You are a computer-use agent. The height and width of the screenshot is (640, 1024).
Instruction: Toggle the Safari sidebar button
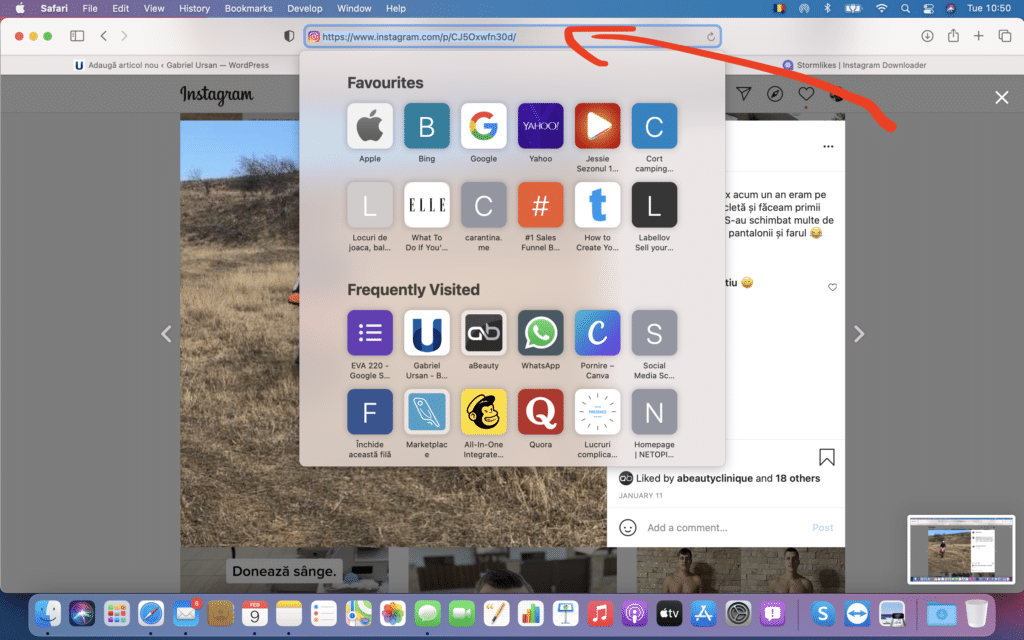click(x=77, y=36)
